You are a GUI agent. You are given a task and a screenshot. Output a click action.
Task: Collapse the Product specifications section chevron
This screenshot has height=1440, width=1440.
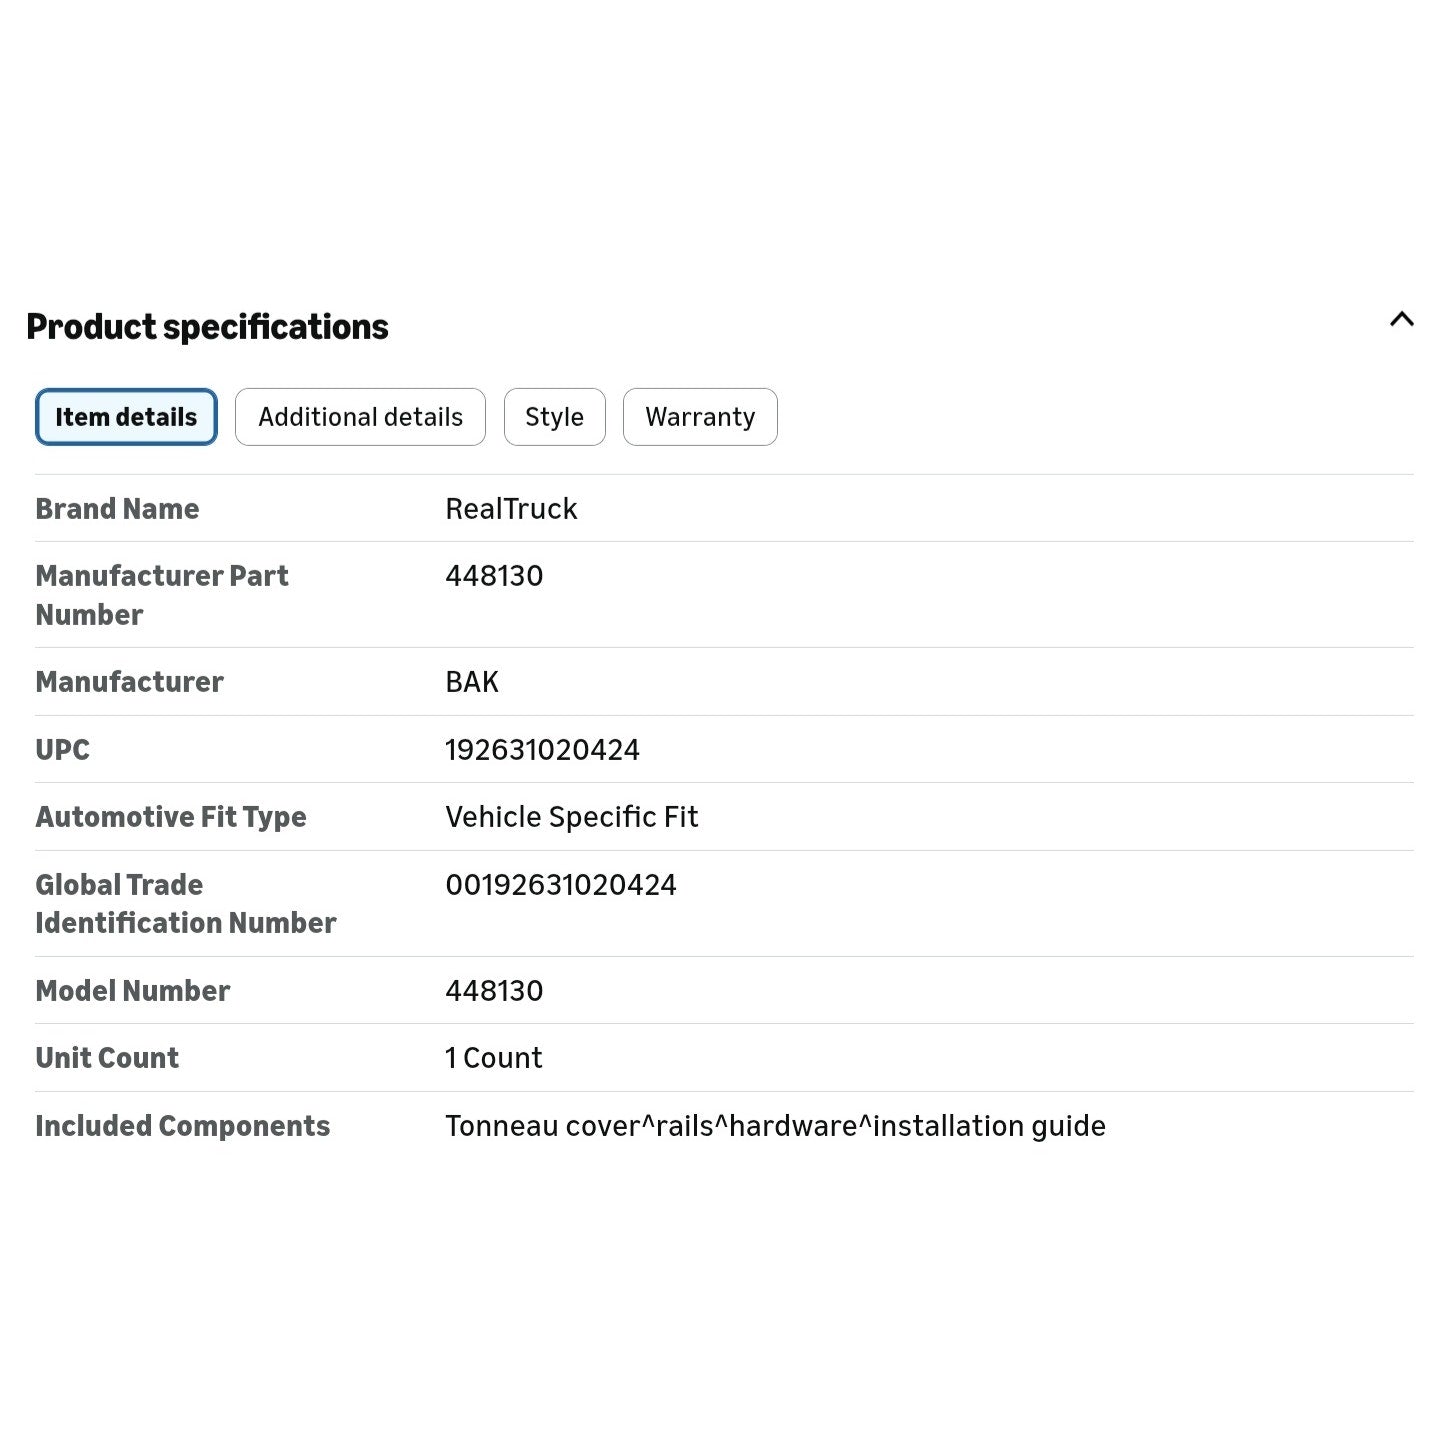pos(1402,320)
